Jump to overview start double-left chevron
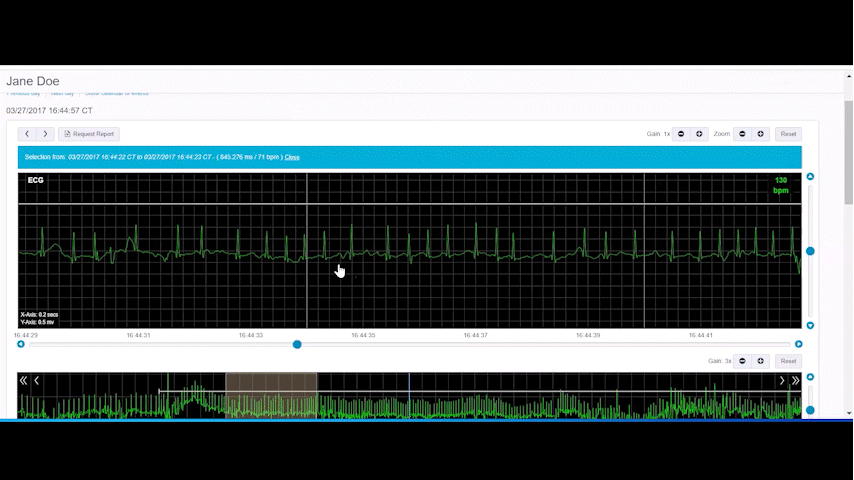854x480 pixels. coord(24,381)
